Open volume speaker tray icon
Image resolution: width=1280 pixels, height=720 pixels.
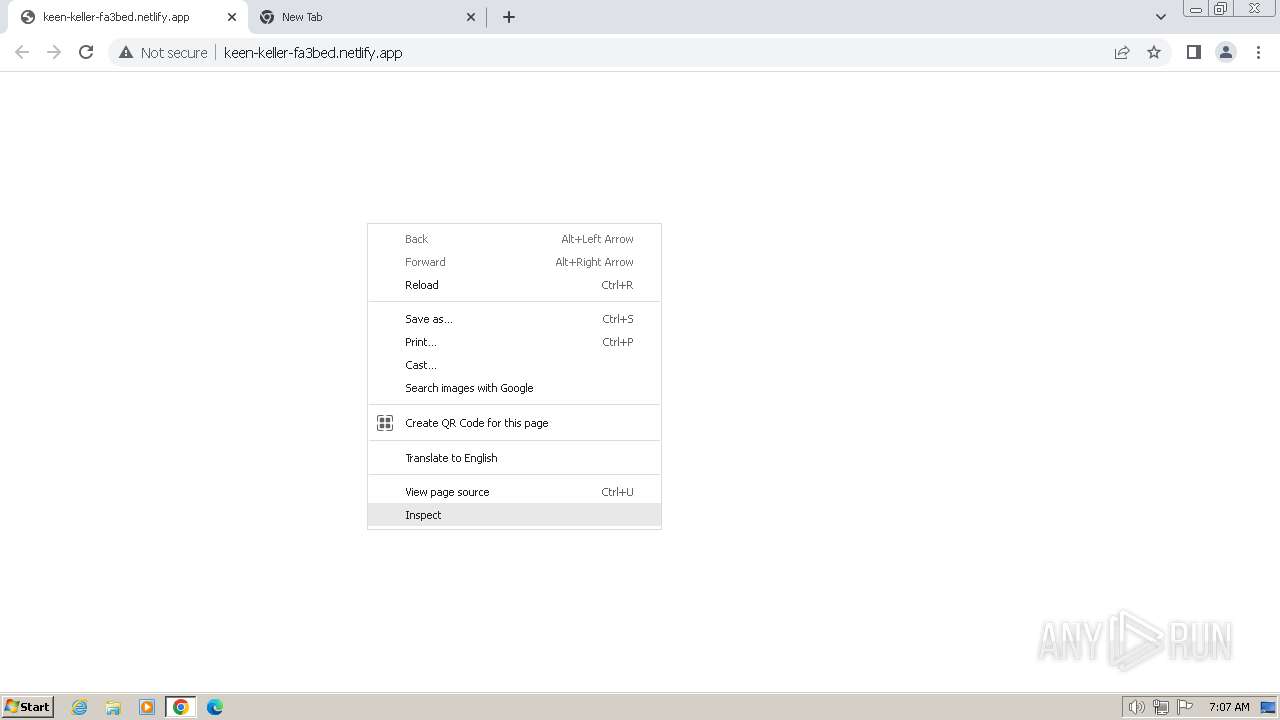click(x=1137, y=707)
